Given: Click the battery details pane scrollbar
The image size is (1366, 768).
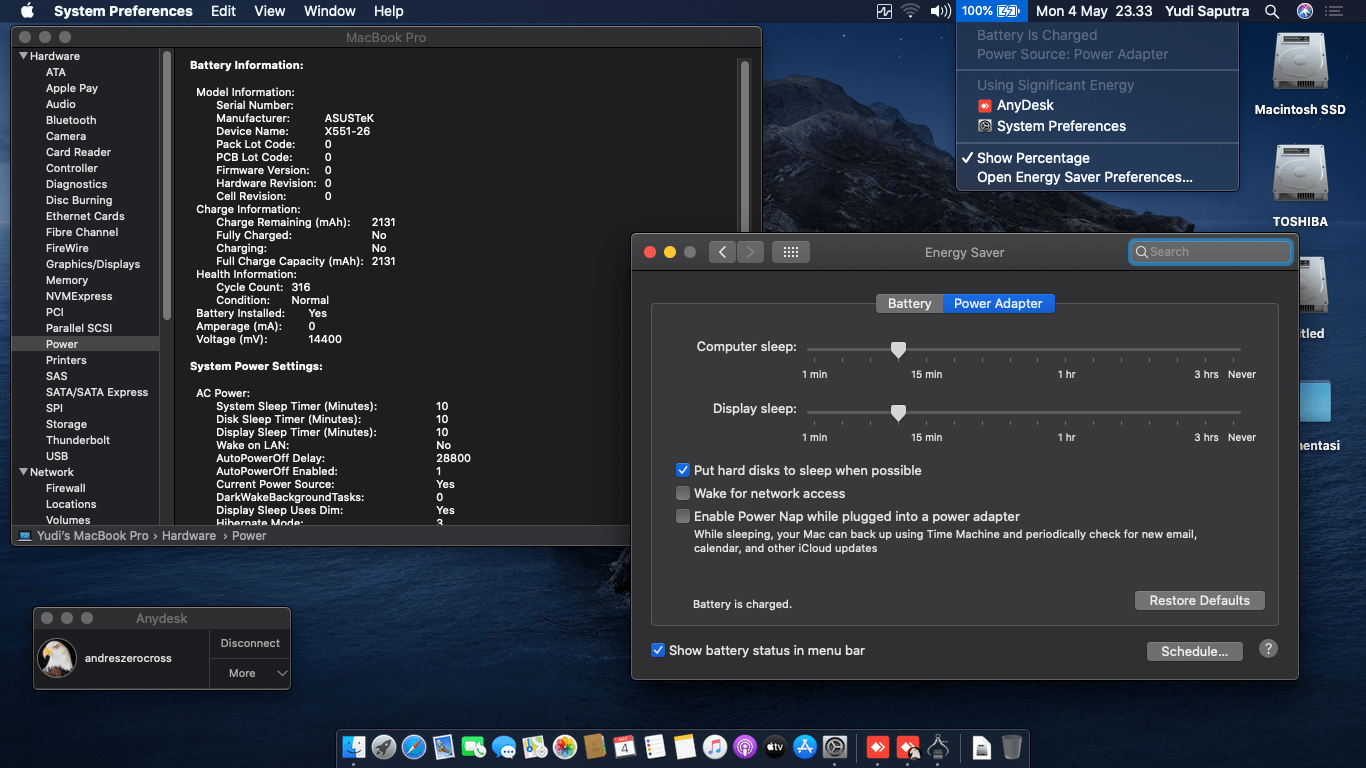Looking at the screenshot, I should [744, 145].
